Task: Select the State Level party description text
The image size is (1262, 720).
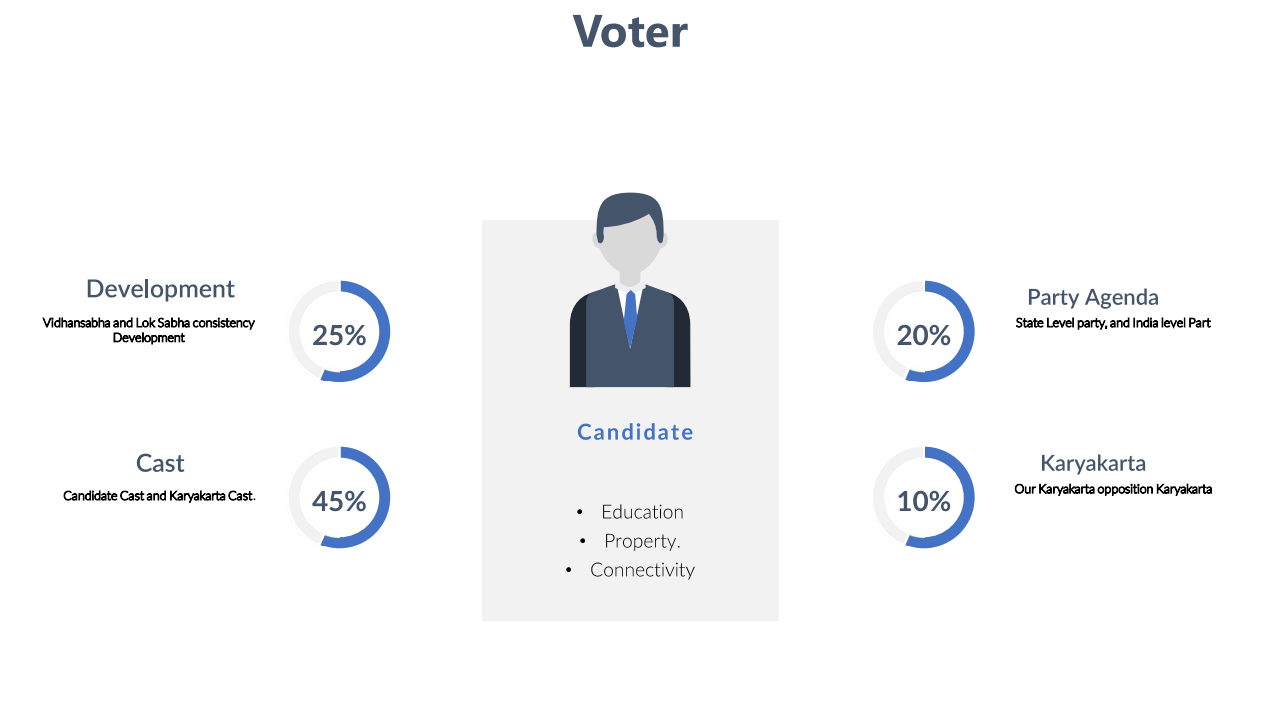Action: point(1113,323)
